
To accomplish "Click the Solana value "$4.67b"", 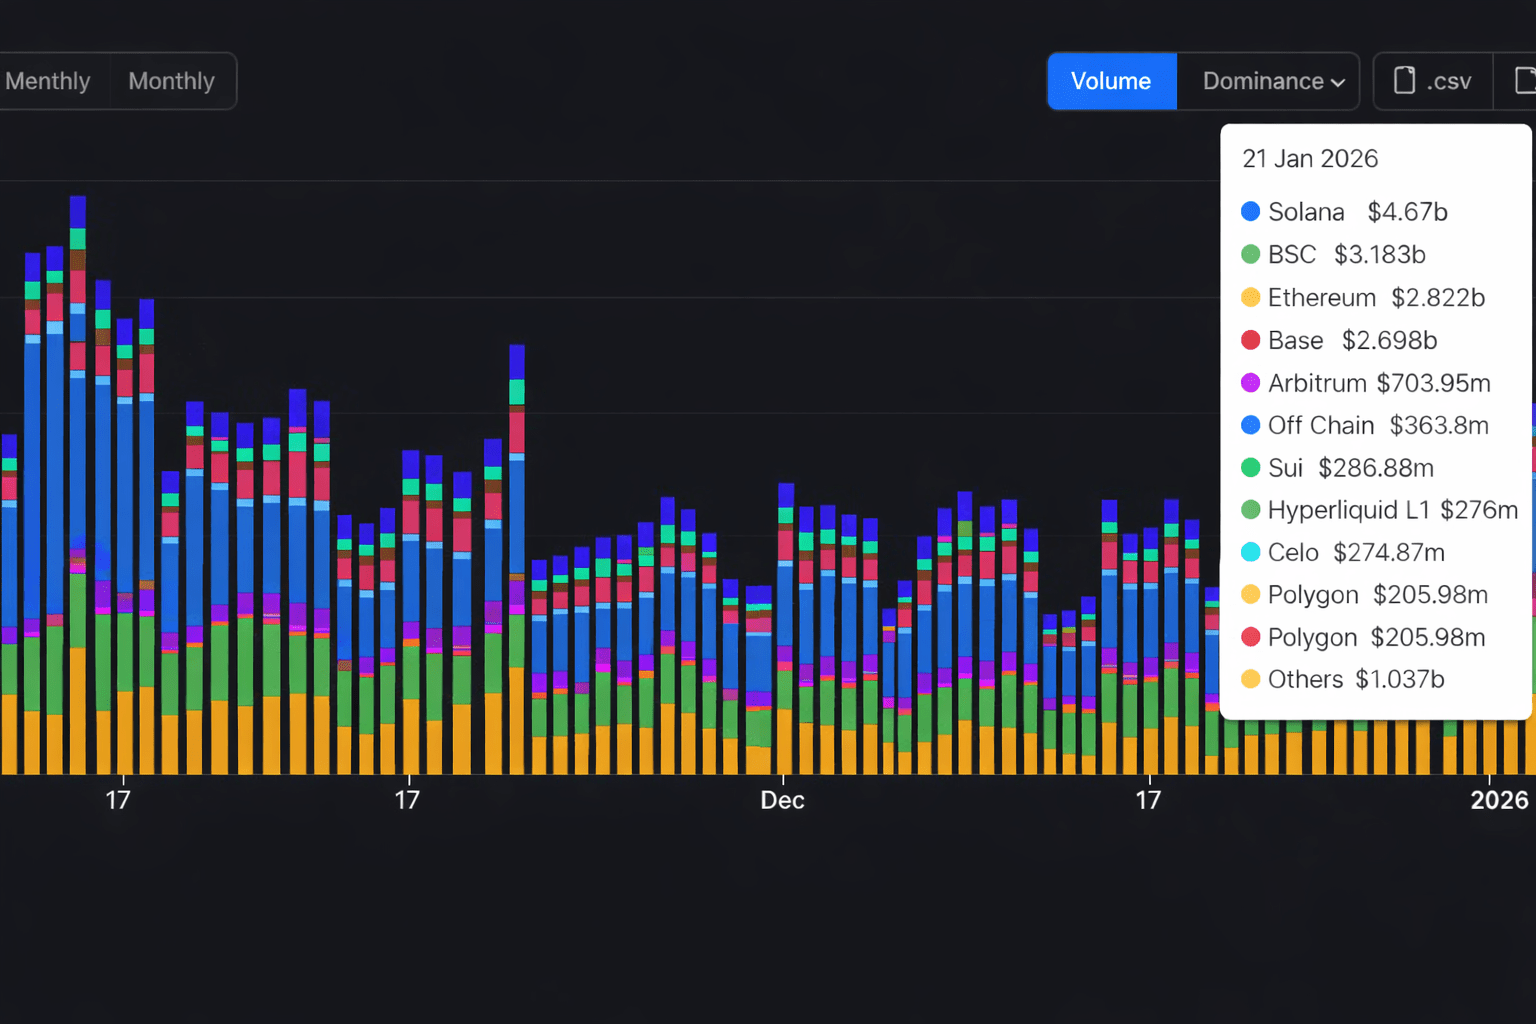I will tap(1407, 212).
